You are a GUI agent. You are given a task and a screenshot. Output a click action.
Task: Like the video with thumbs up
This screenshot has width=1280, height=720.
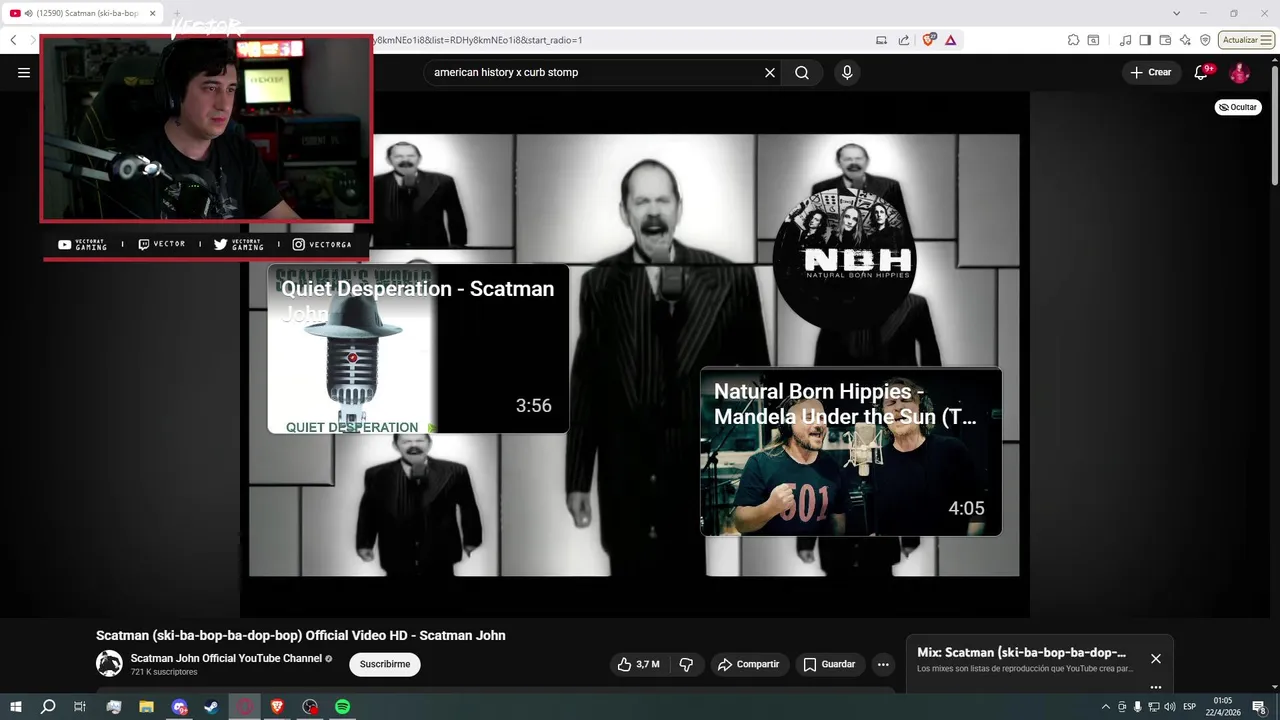(x=638, y=664)
